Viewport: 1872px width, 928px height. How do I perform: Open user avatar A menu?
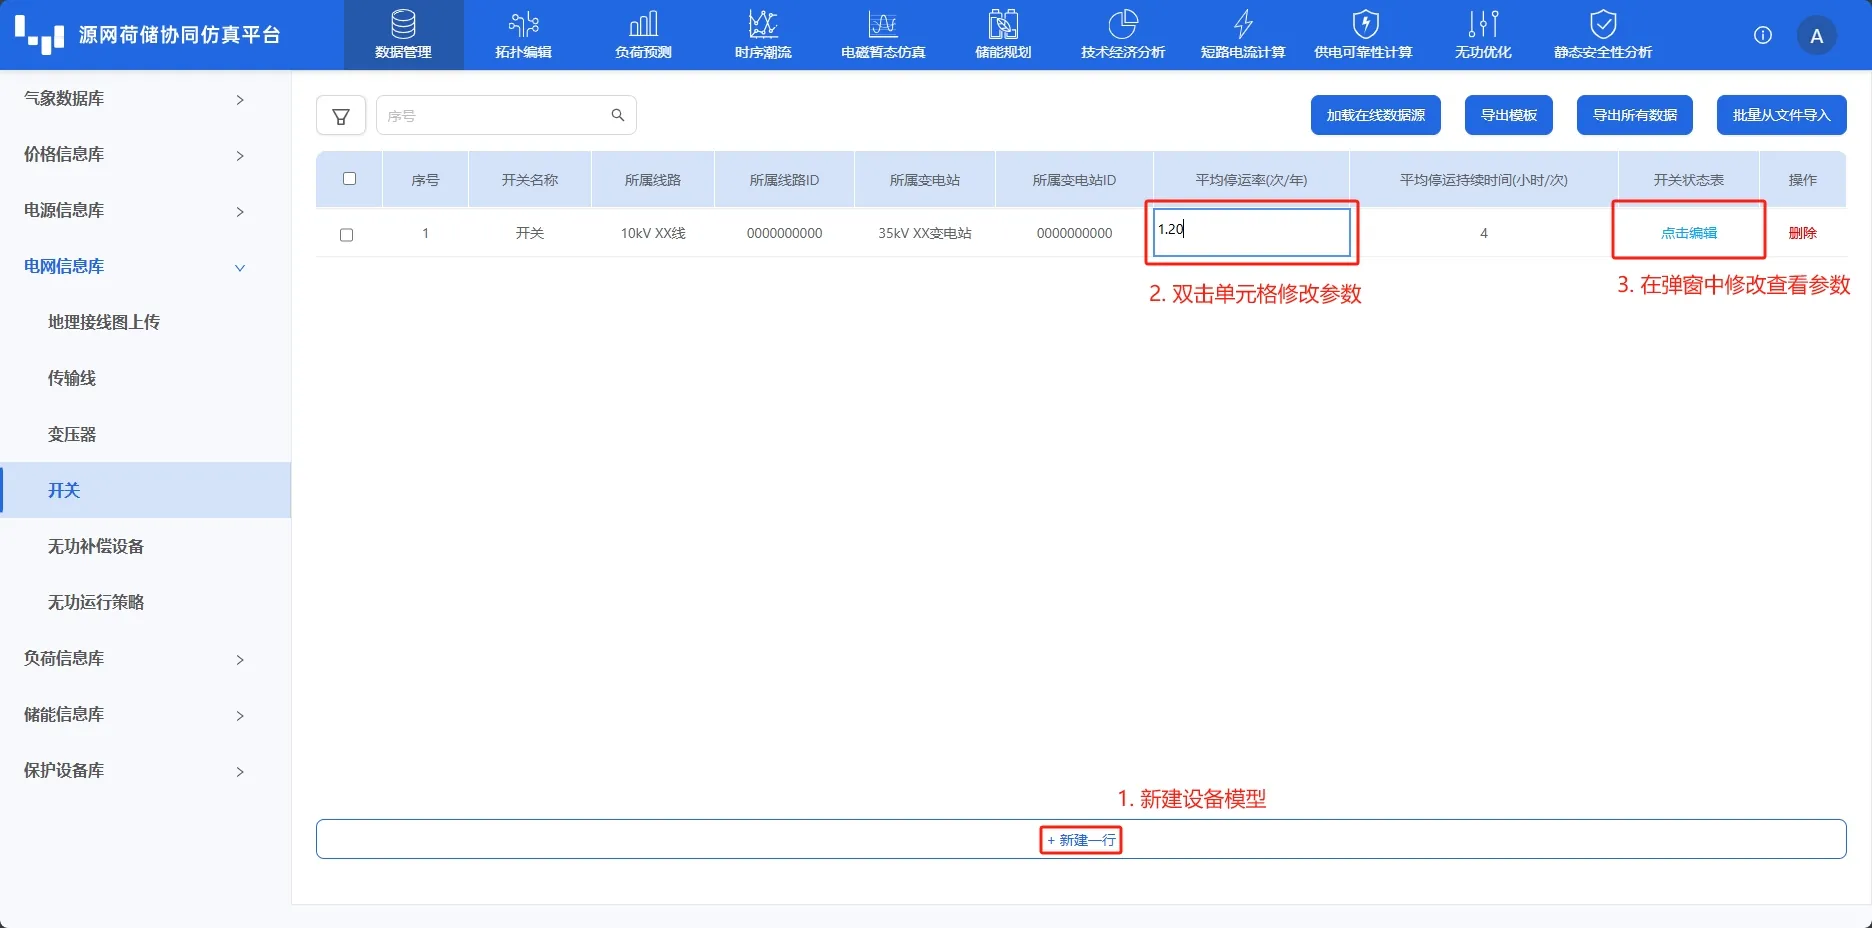pos(1817,36)
